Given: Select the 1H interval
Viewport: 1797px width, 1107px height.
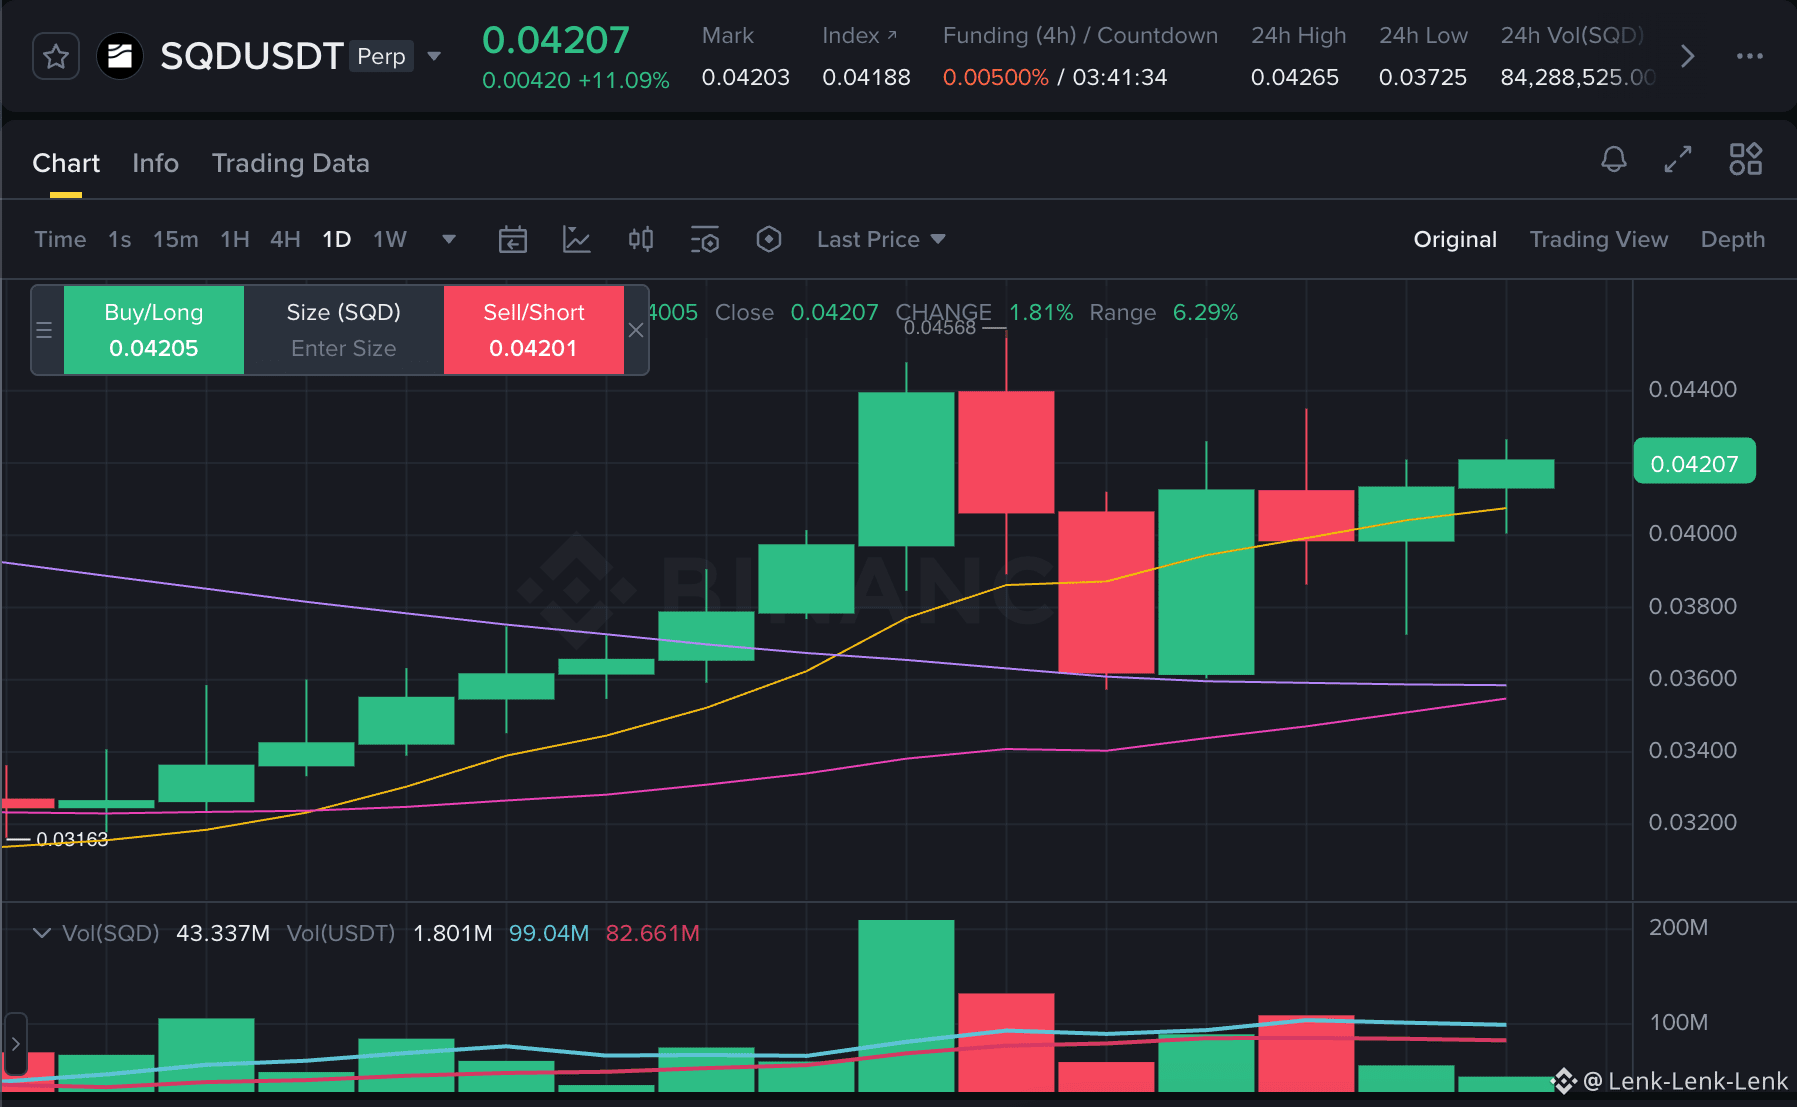Looking at the screenshot, I should click(235, 239).
